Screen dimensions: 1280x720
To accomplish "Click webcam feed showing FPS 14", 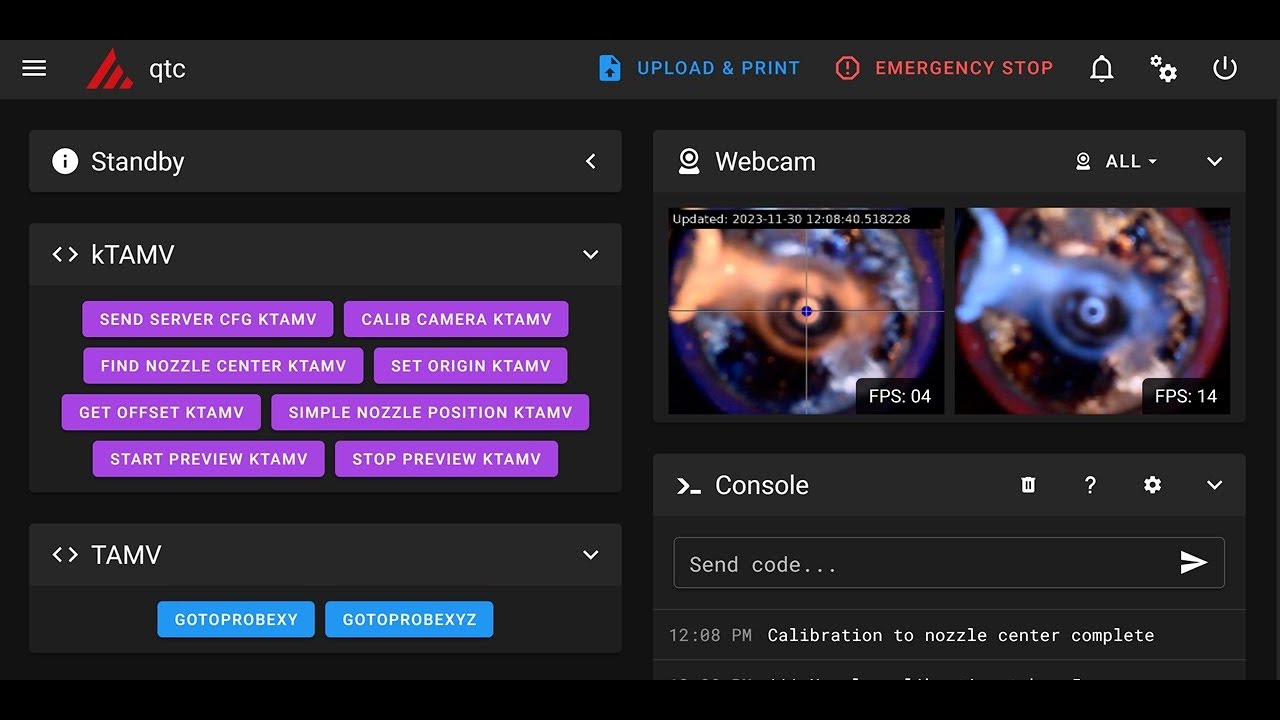I will pyautogui.click(x=1092, y=311).
